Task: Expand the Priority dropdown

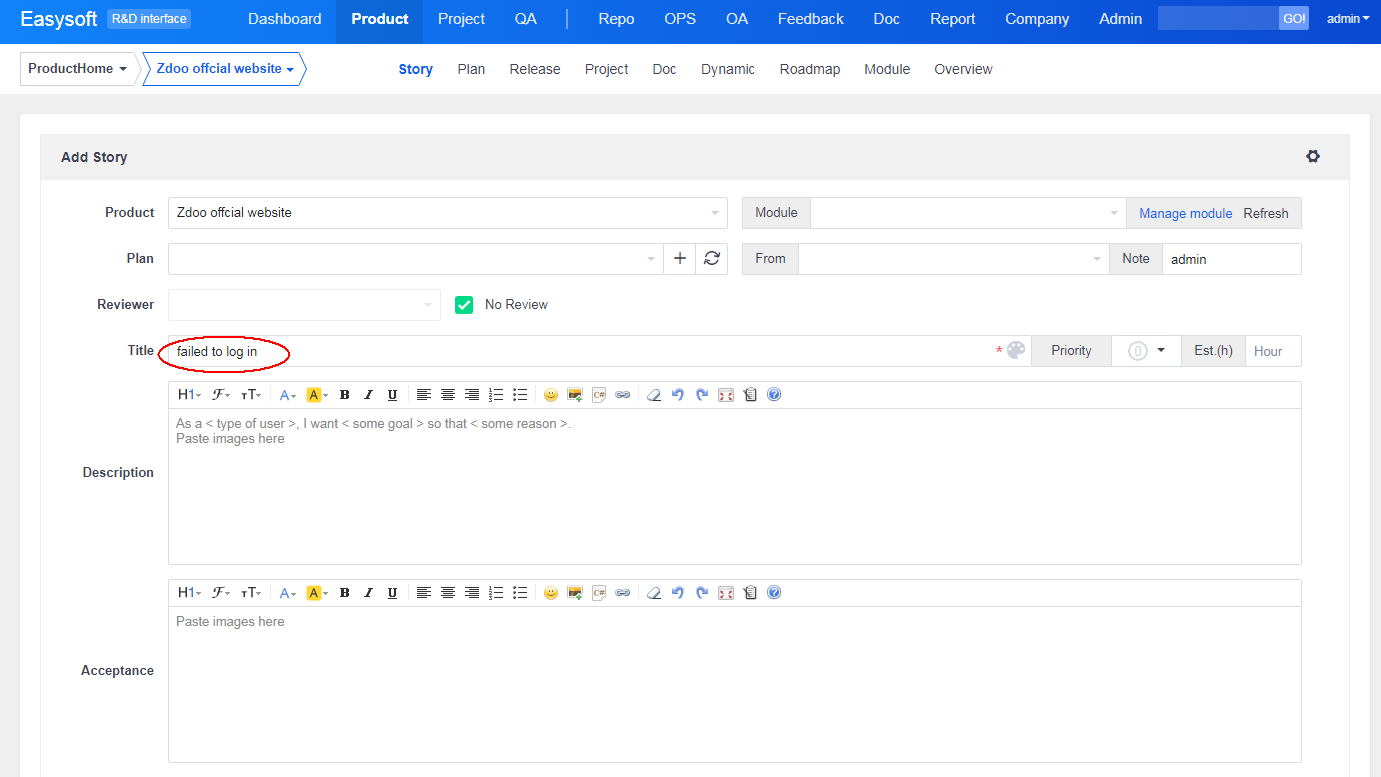Action: 1146,351
